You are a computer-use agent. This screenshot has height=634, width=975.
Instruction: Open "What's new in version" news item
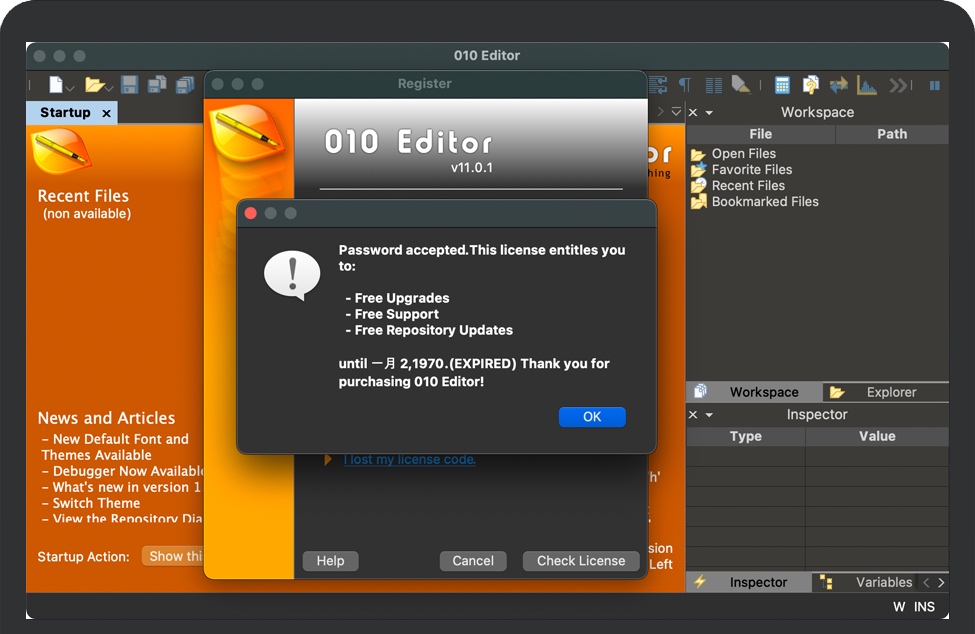(x=122, y=487)
